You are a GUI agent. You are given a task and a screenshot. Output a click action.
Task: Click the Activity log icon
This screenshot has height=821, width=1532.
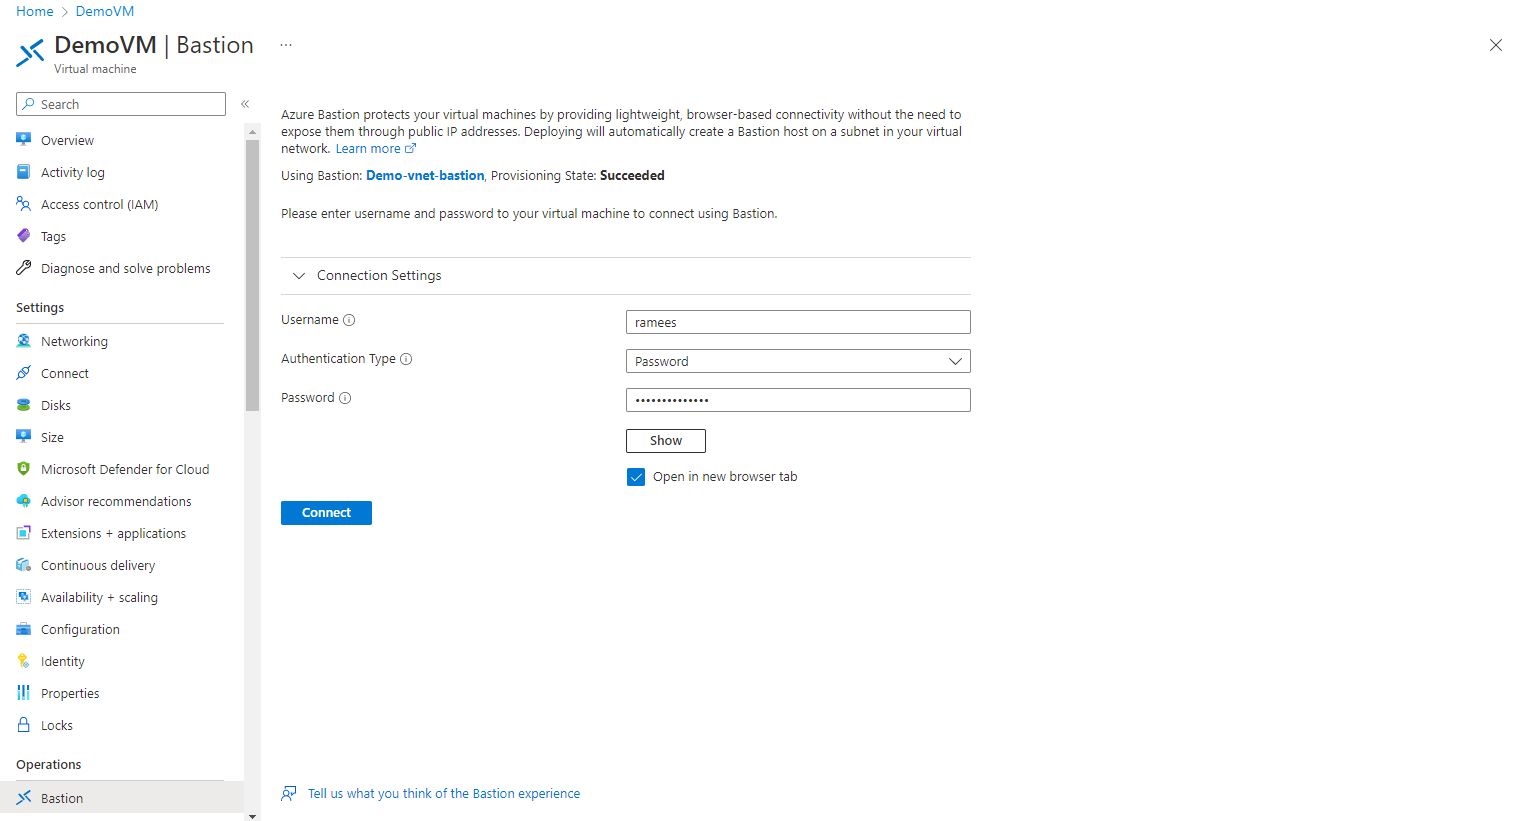coord(24,172)
